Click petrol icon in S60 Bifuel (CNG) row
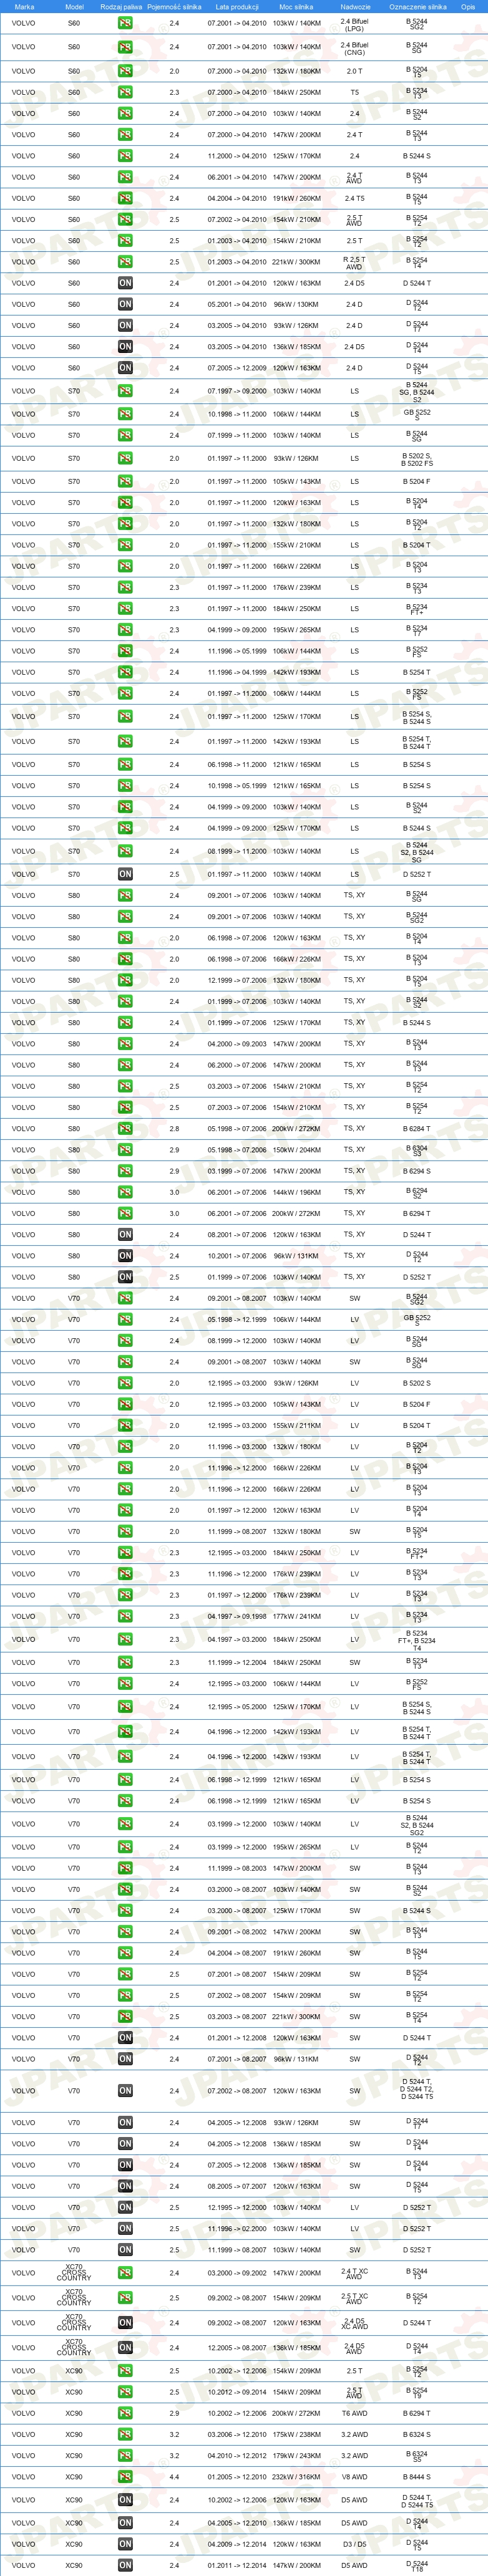 [125, 47]
